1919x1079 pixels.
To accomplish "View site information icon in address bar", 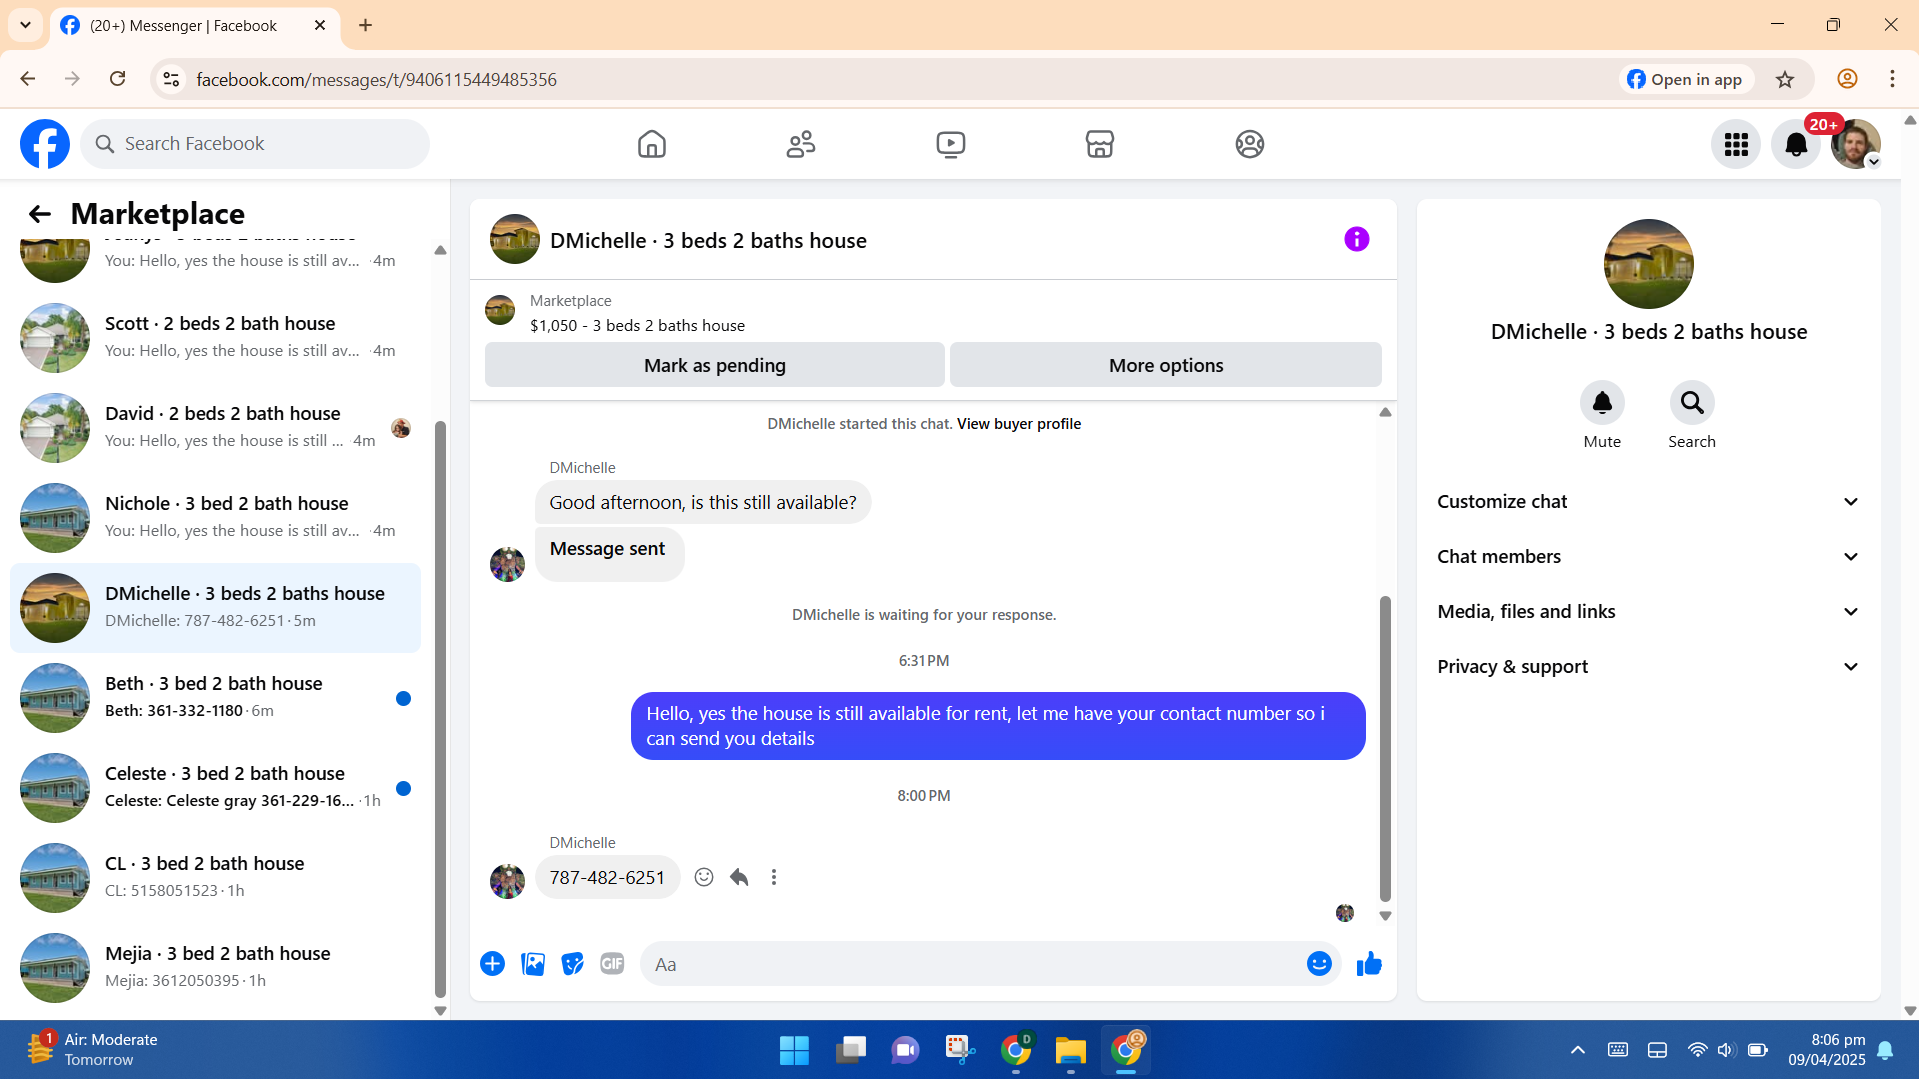I will [171, 79].
